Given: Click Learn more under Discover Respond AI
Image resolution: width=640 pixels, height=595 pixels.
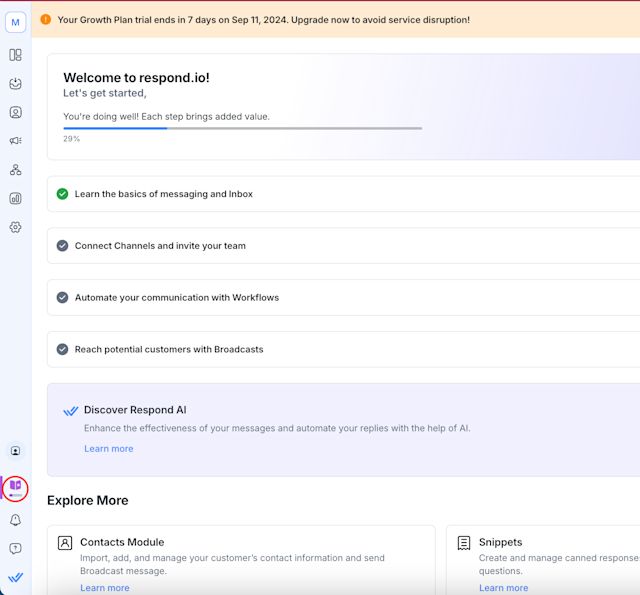Looking at the screenshot, I should pyautogui.click(x=109, y=448).
